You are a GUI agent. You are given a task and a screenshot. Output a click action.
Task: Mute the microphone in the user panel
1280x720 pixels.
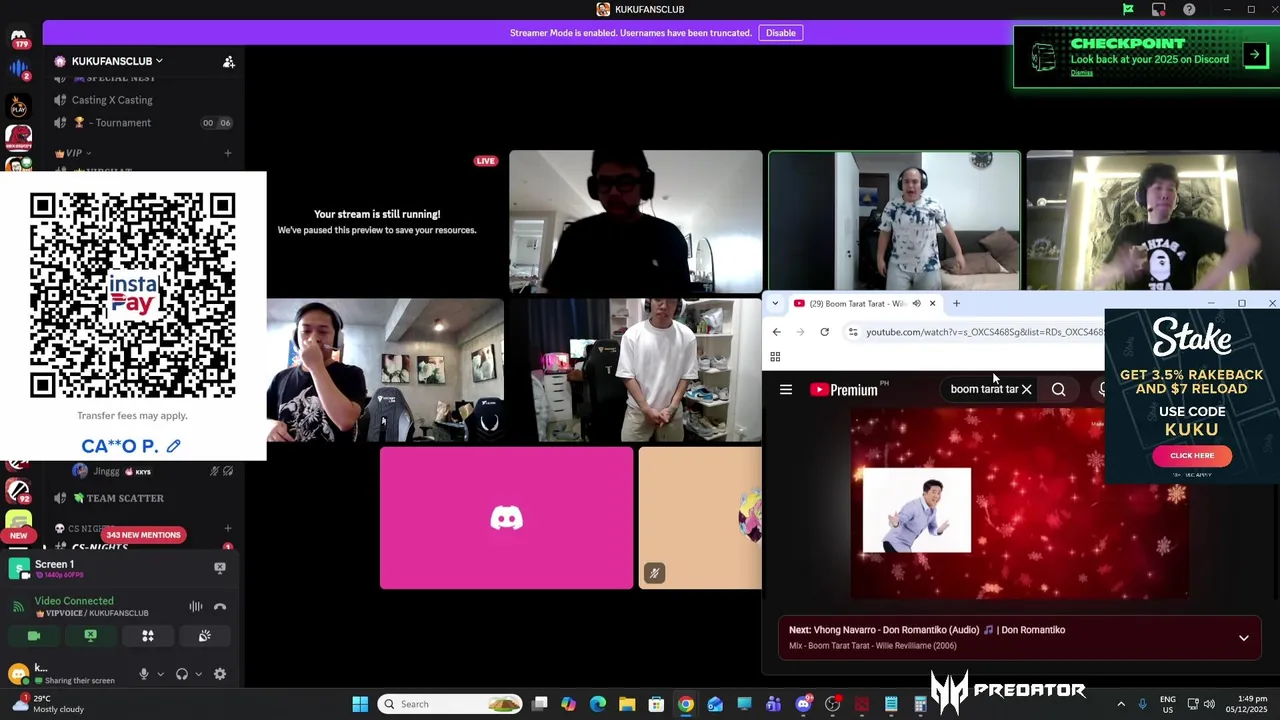(144, 674)
